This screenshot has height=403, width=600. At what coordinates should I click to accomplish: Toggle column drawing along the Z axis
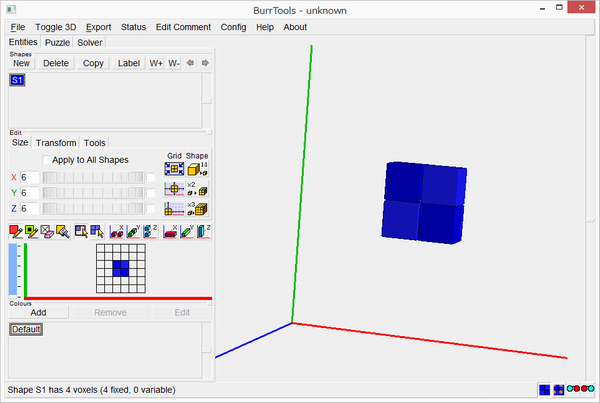(x=204, y=232)
